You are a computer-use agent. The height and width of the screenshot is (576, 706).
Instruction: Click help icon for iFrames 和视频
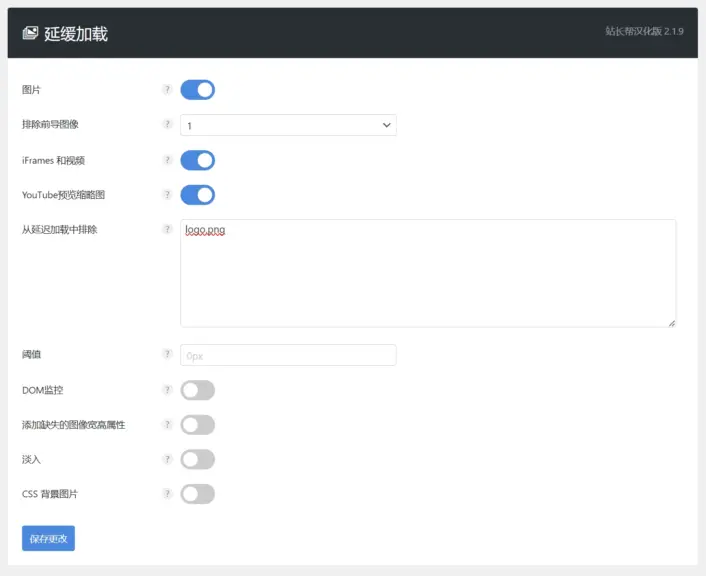pyautogui.click(x=167, y=160)
